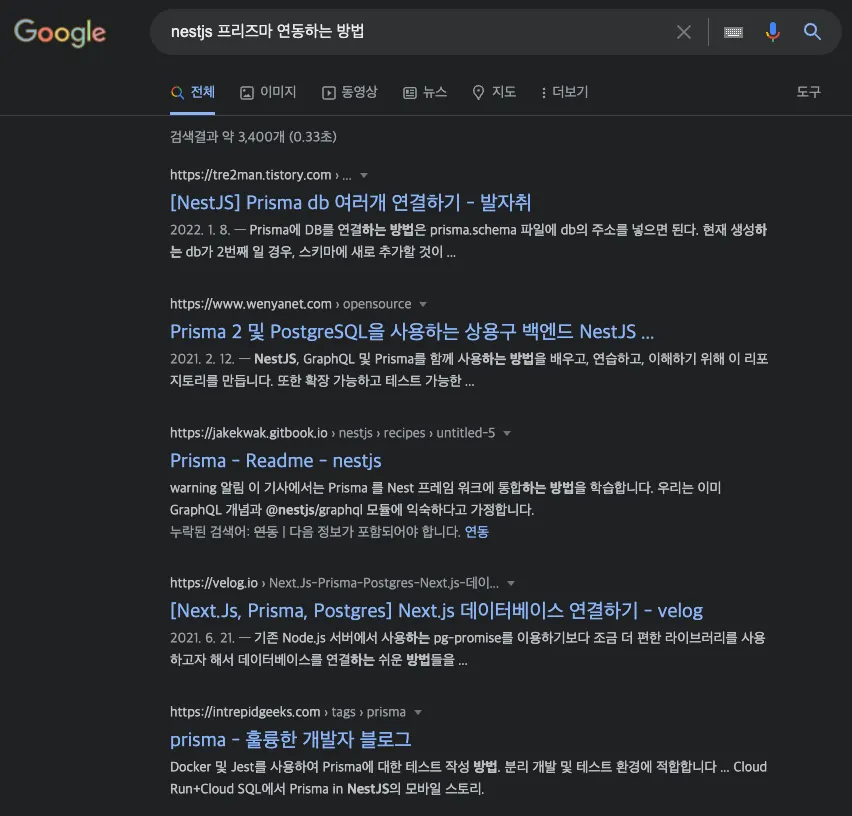
Task: Expand dropdown arrow next to intrepidgeeks.com URL
Action: coord(418,712)
